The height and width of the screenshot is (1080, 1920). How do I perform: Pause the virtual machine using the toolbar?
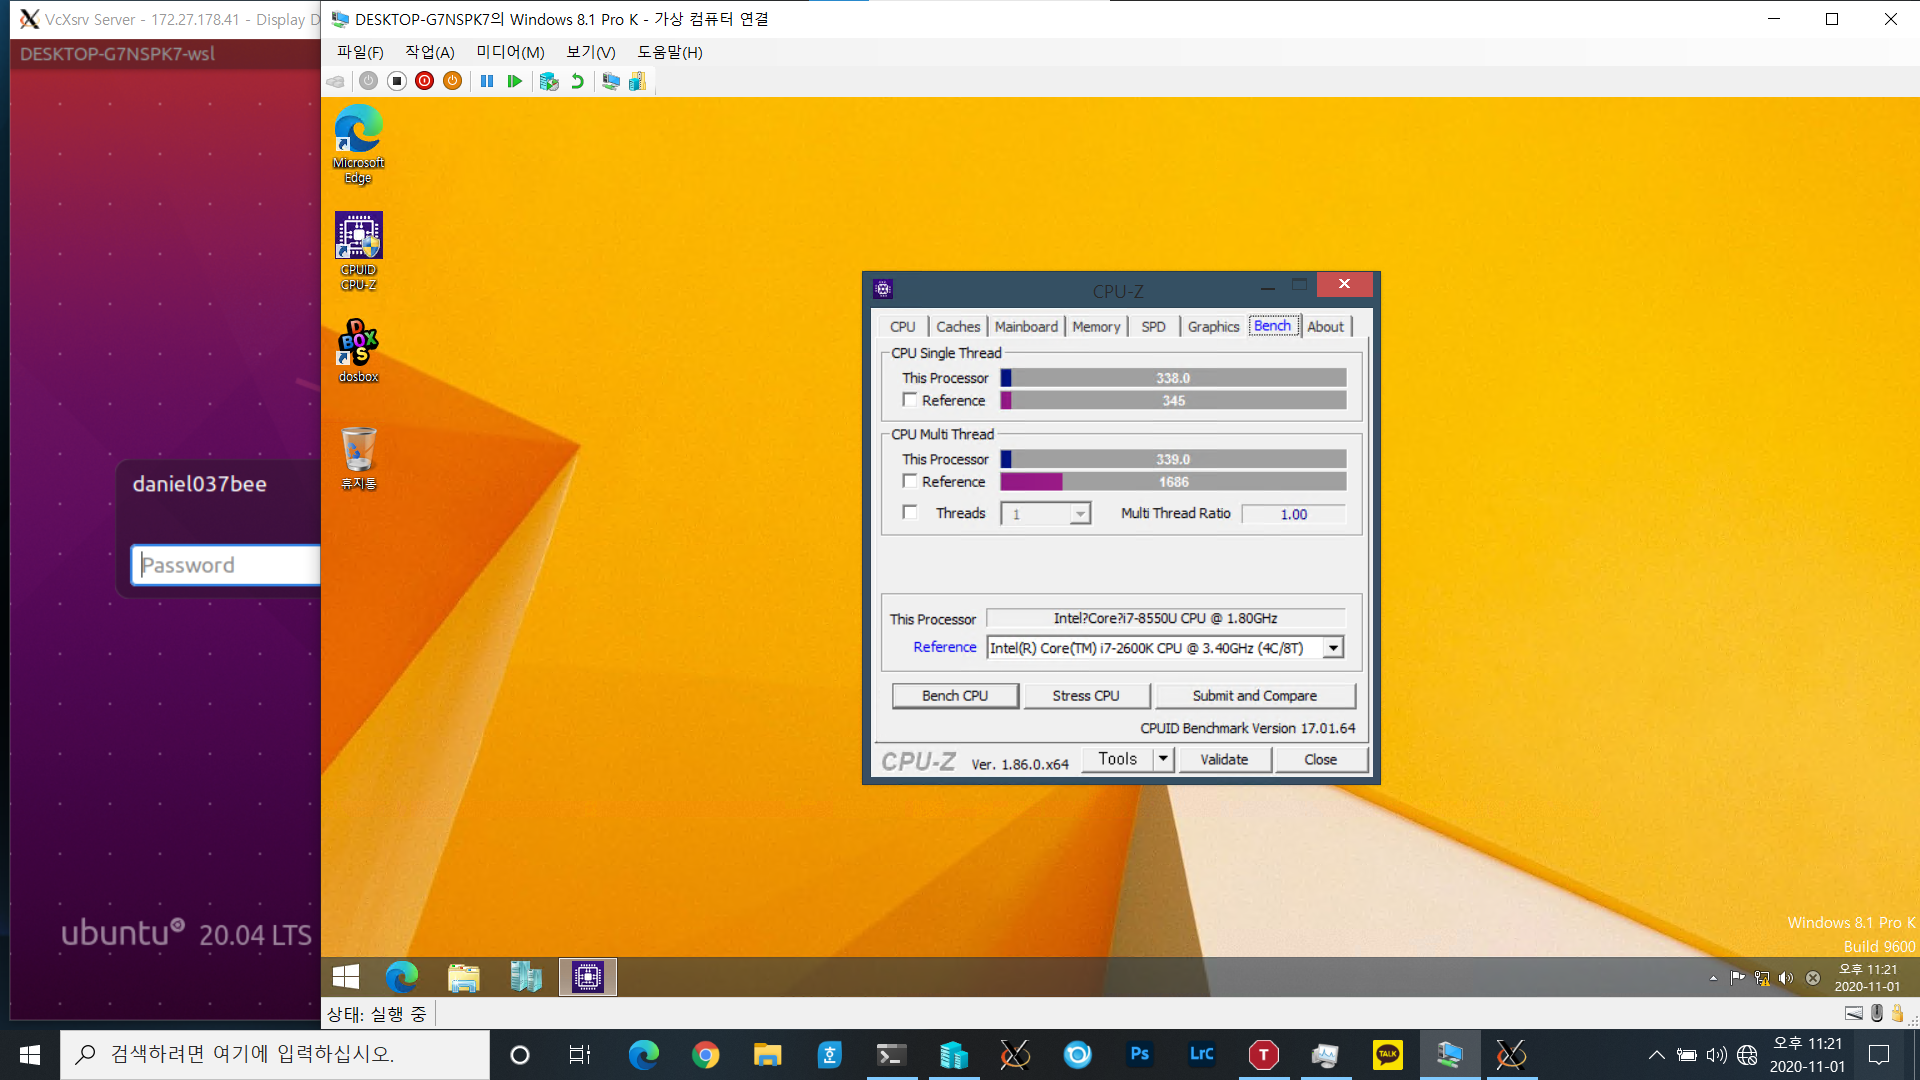coord(487,81)
